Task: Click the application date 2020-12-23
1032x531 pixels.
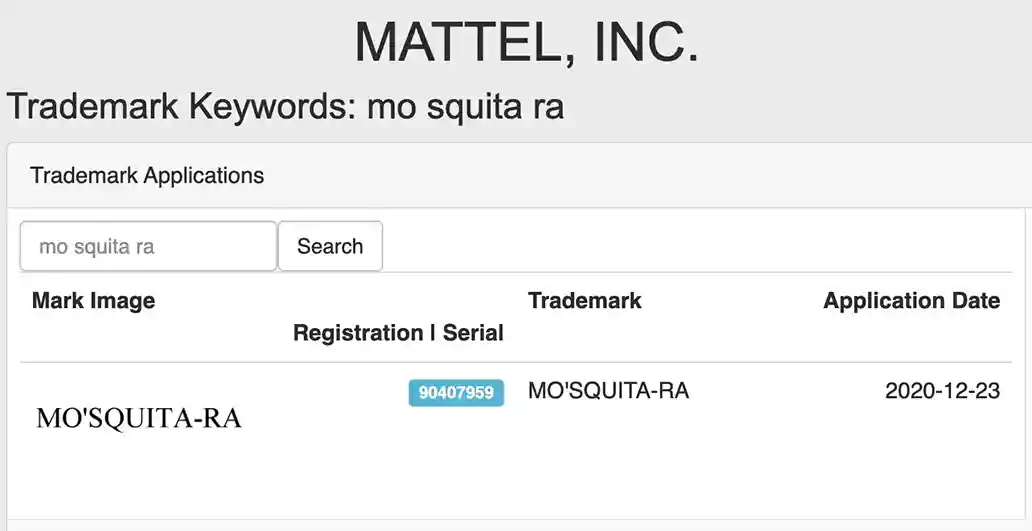Action: pyautogui.click(x=942, y=390)
